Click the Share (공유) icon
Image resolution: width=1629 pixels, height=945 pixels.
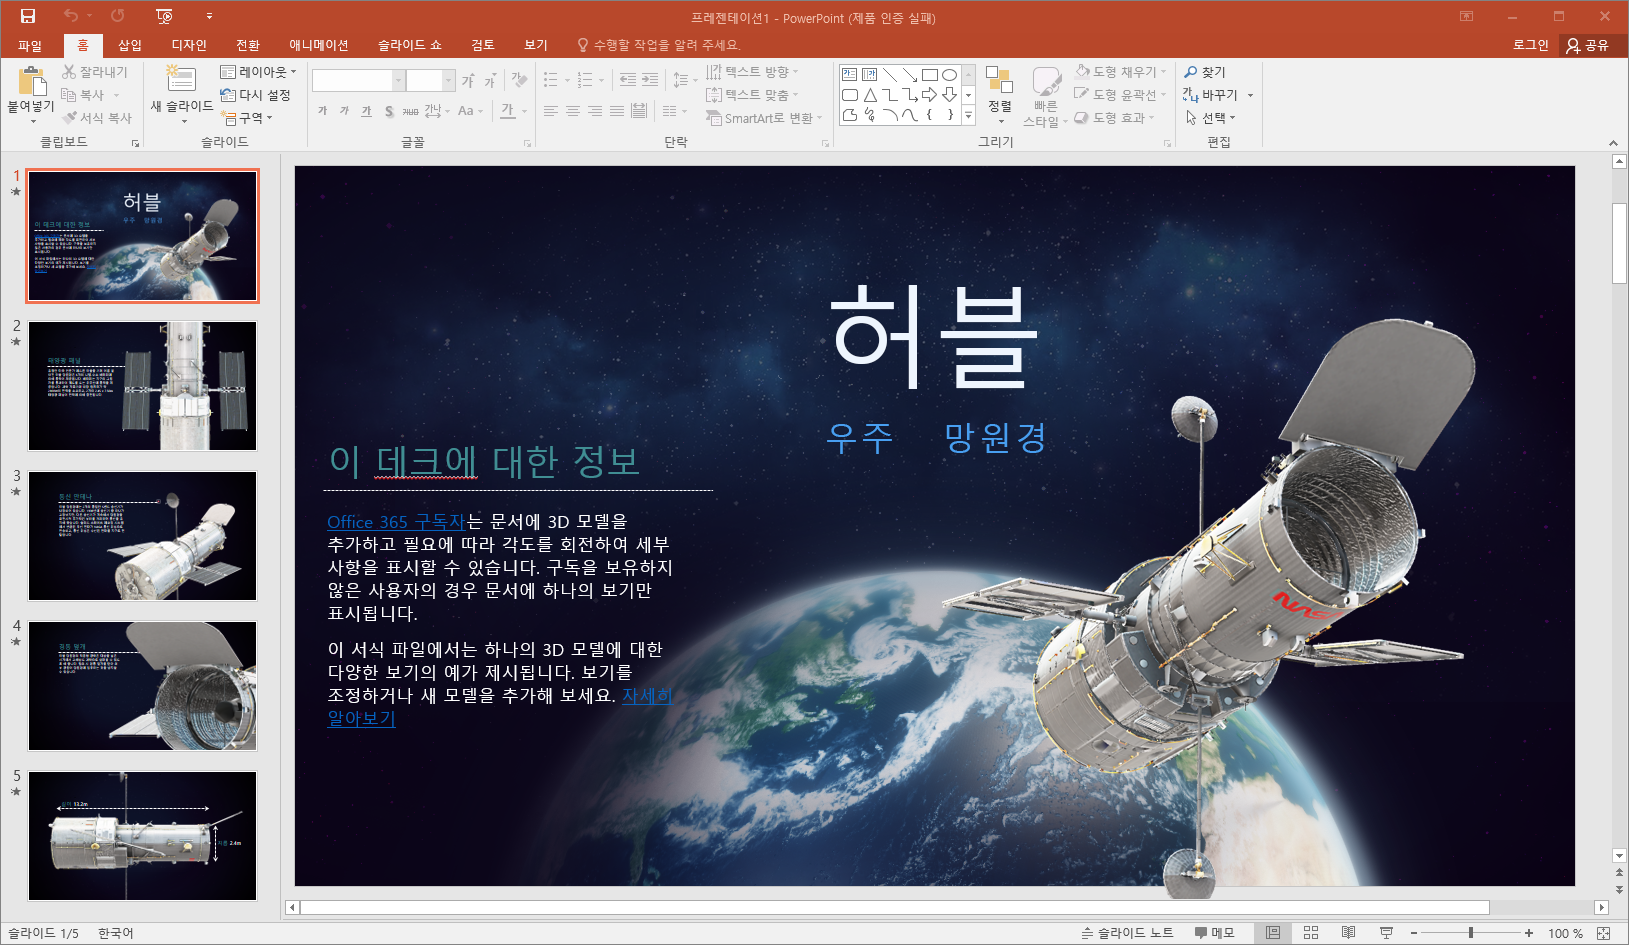coord(1574,45)
